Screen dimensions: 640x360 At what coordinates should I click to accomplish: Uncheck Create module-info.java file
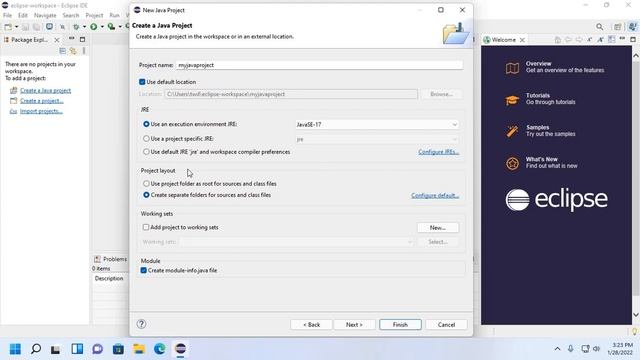tap(144, 270)
